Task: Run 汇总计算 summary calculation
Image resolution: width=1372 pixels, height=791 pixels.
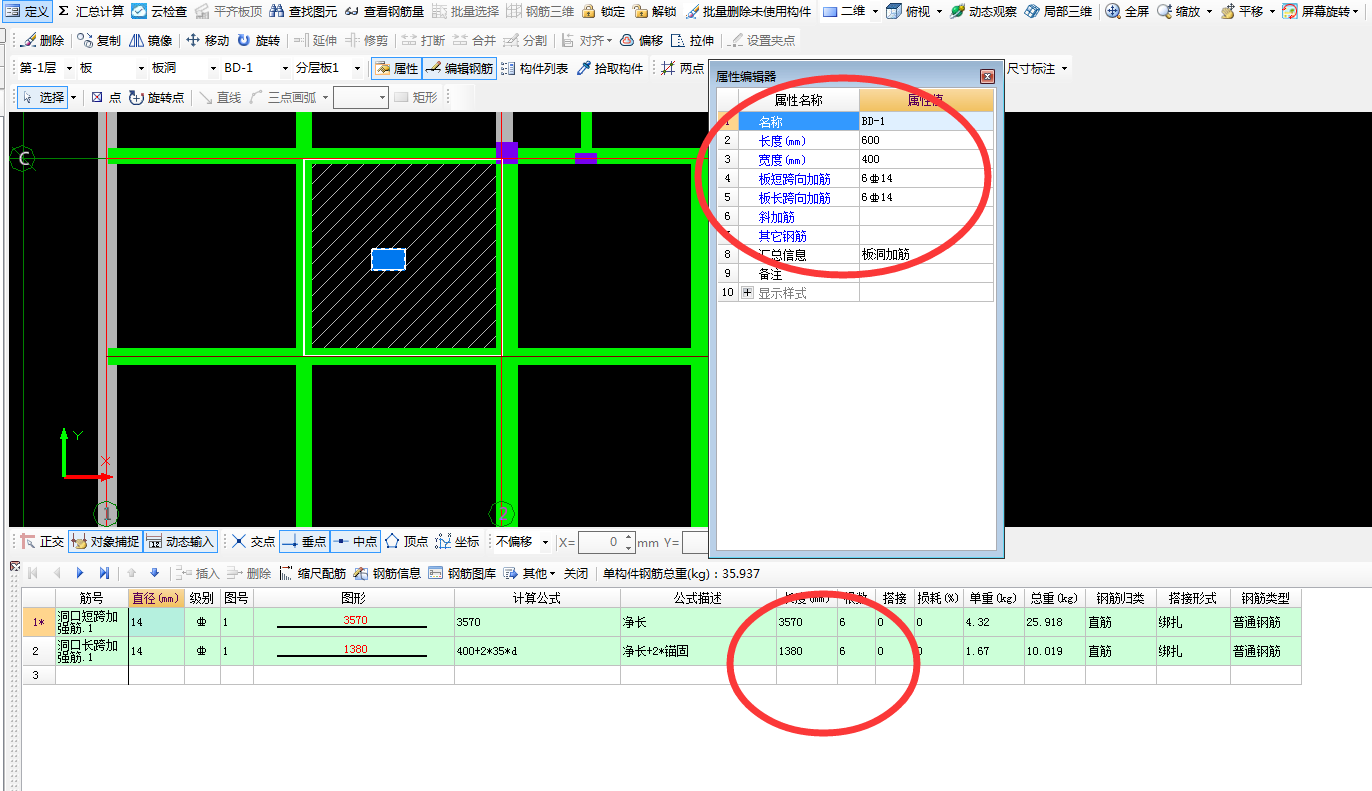Action: pyautogui.click(x=91, y=11)
